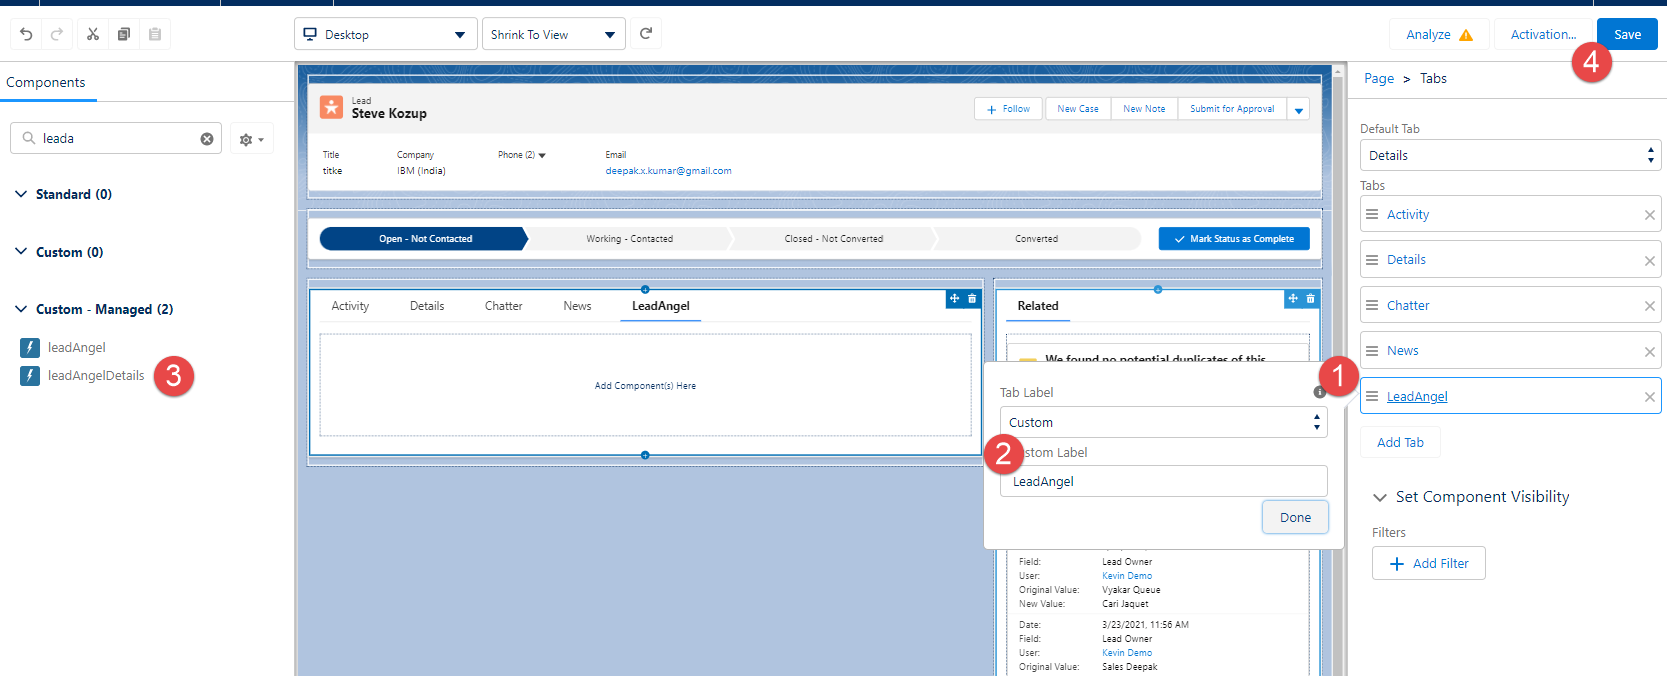The image size is (1667, 676).
Task: Click the Undo arrow icon
Action: (x=26, y=34)
